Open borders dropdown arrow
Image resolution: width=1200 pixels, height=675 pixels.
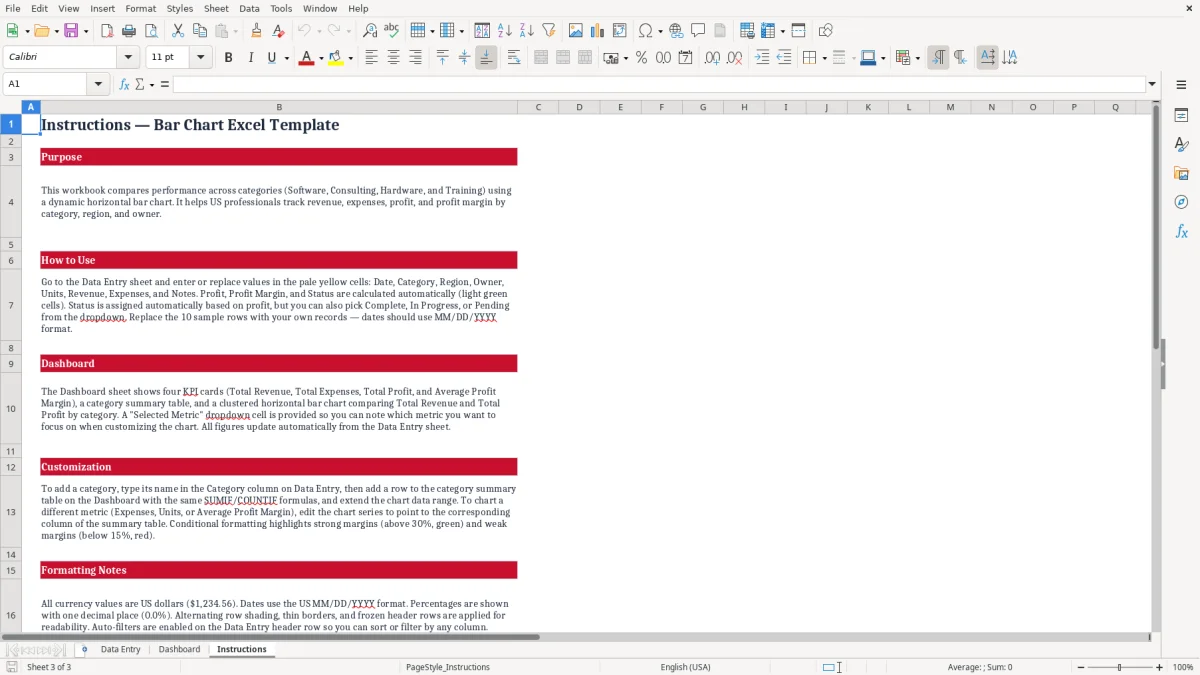[824, 58]
